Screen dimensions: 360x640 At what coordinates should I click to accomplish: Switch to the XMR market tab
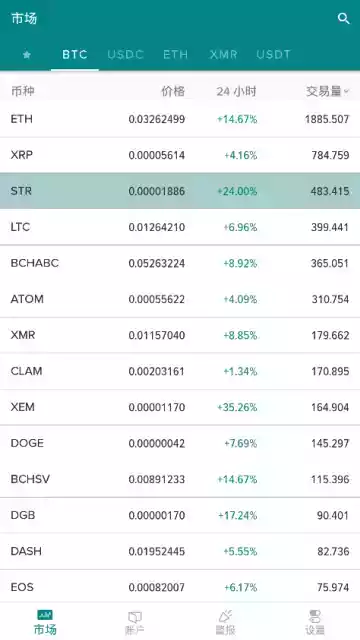(223, 55)
